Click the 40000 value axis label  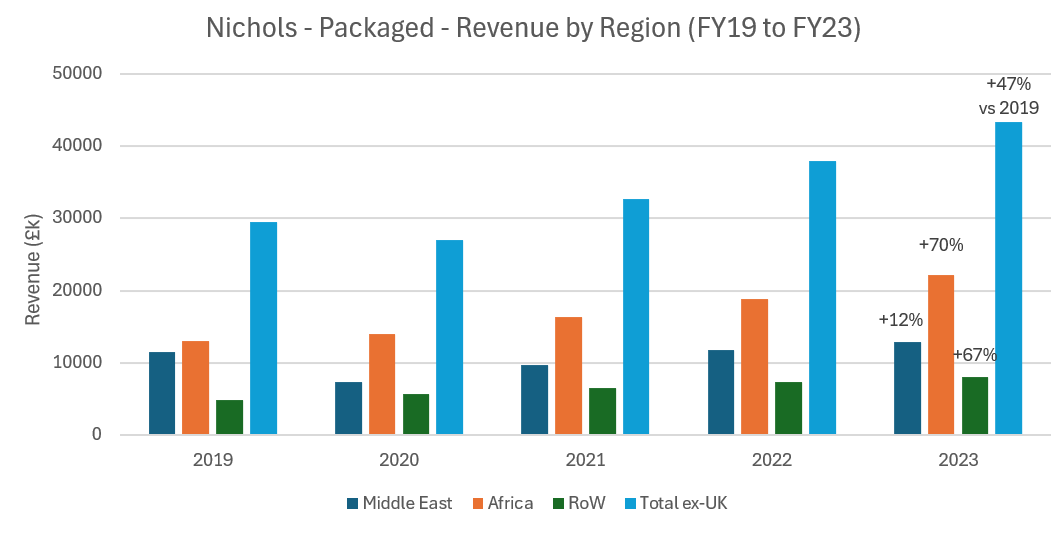[77, 145]
